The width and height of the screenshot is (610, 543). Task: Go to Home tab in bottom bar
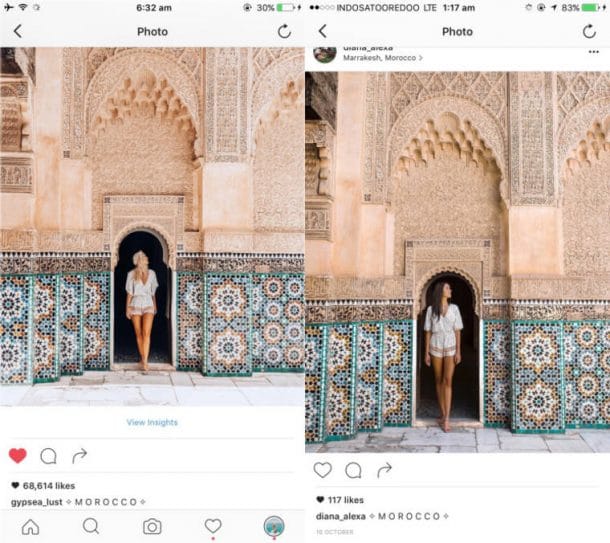point(30,527)
